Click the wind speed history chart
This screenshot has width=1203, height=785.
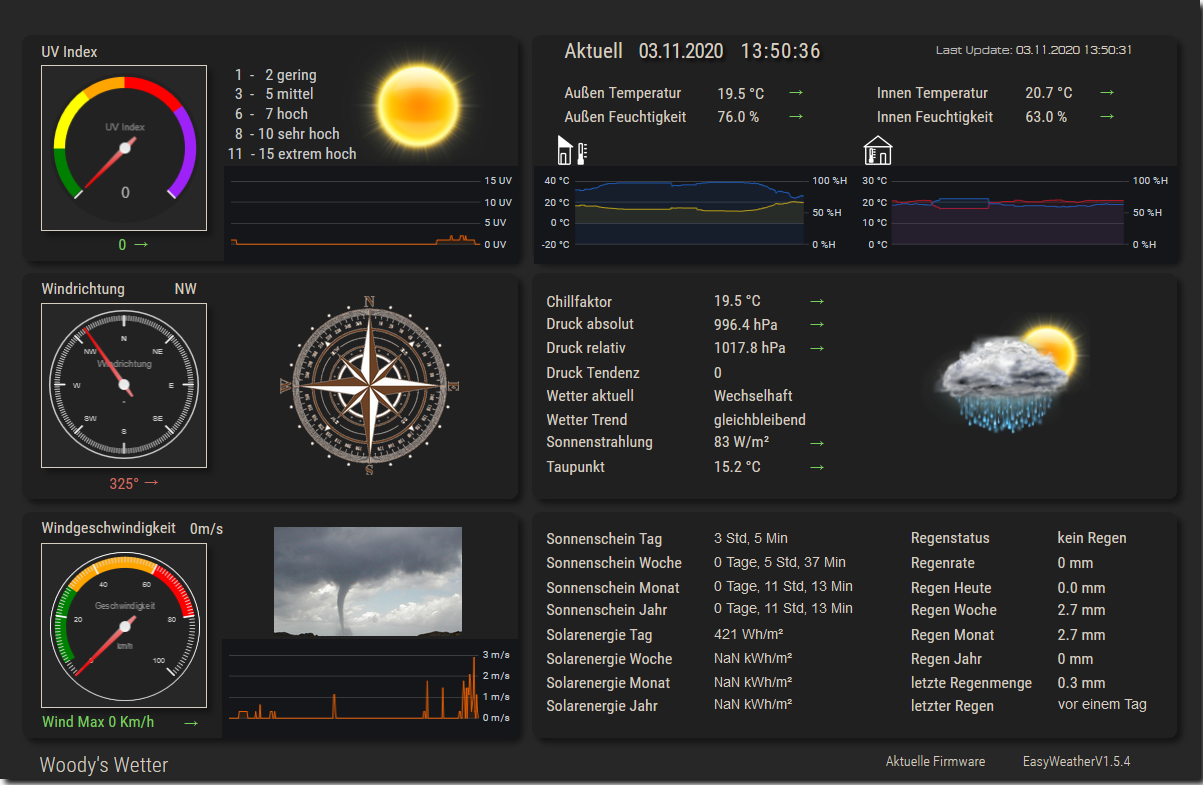(354, 686)
